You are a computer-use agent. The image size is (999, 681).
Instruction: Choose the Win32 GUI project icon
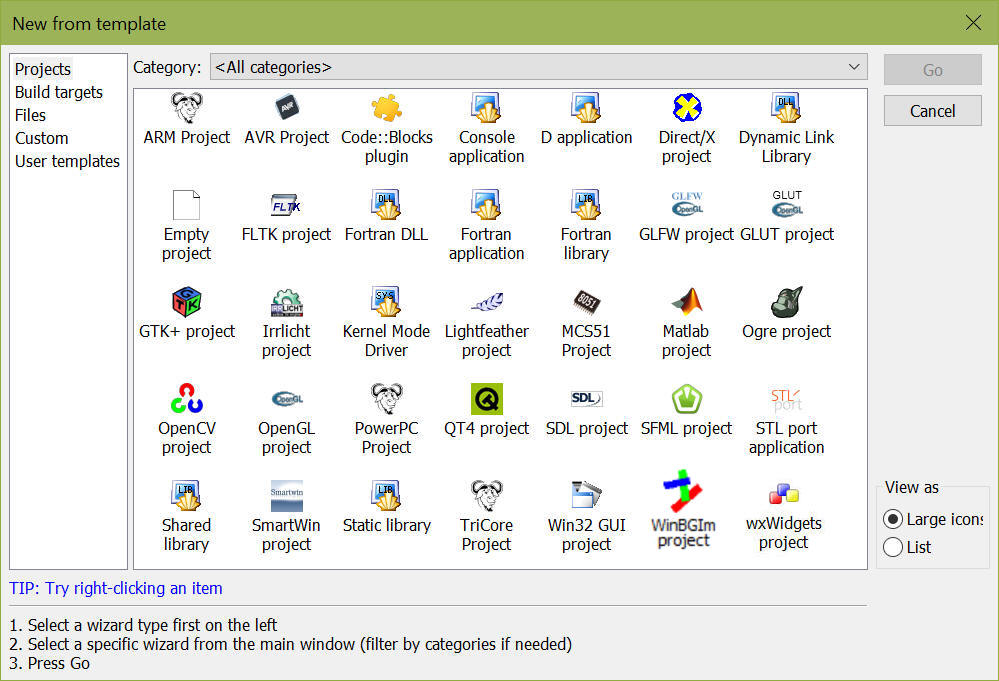[x=586, y=495]
